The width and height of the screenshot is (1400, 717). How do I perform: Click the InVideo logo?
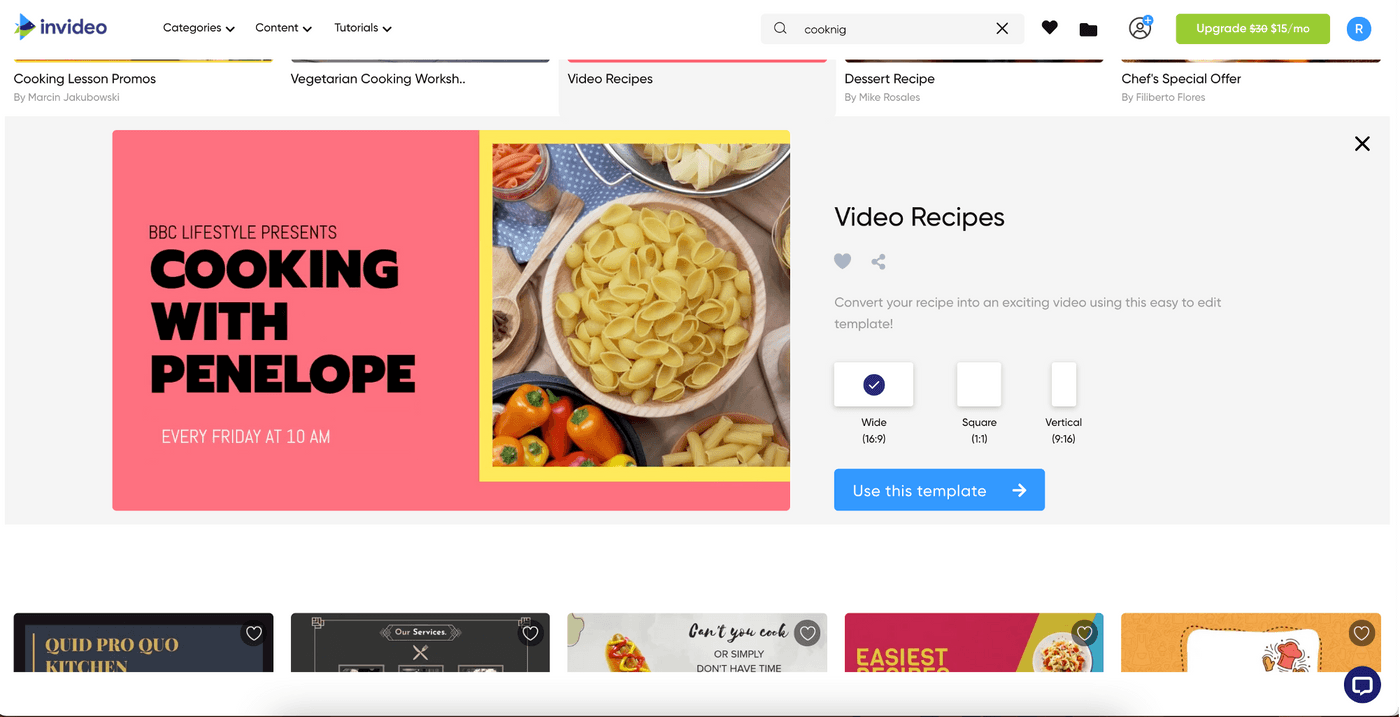click(61, 27)
